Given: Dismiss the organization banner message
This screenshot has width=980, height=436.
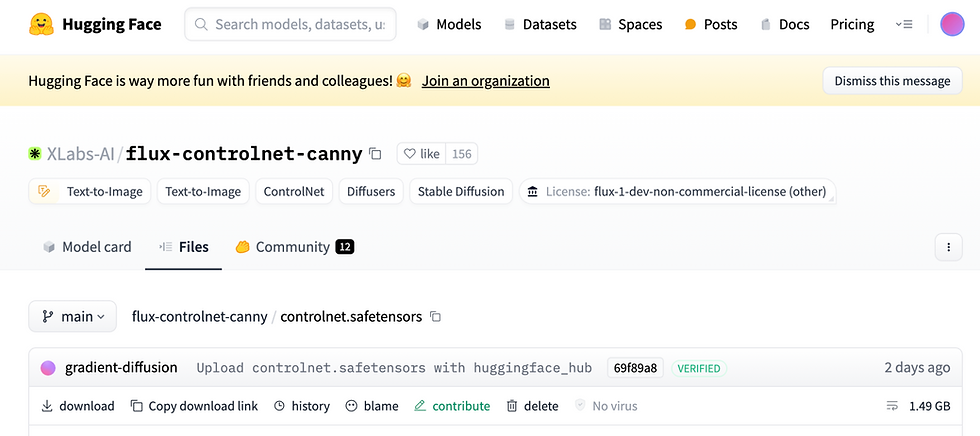Looking at the screenshot, I should 892,81.
